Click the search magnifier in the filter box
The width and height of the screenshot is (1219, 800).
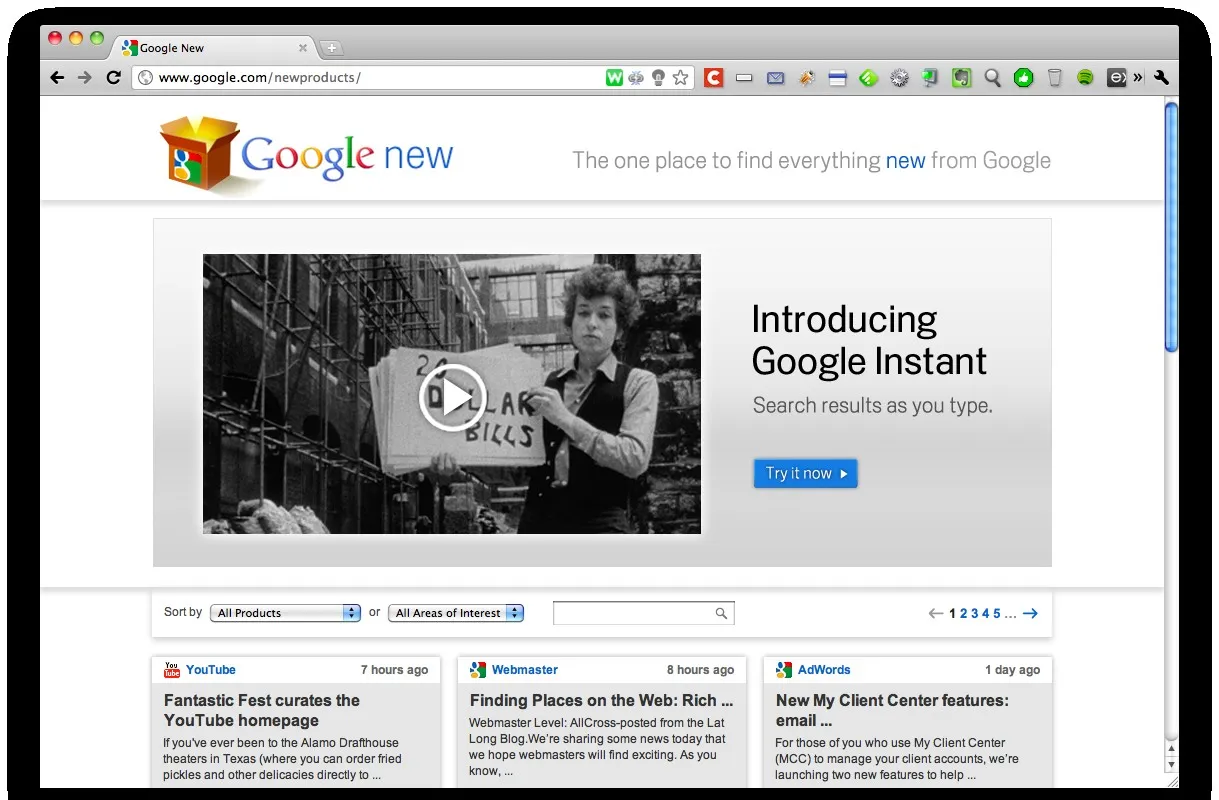[x=721, y=614]
